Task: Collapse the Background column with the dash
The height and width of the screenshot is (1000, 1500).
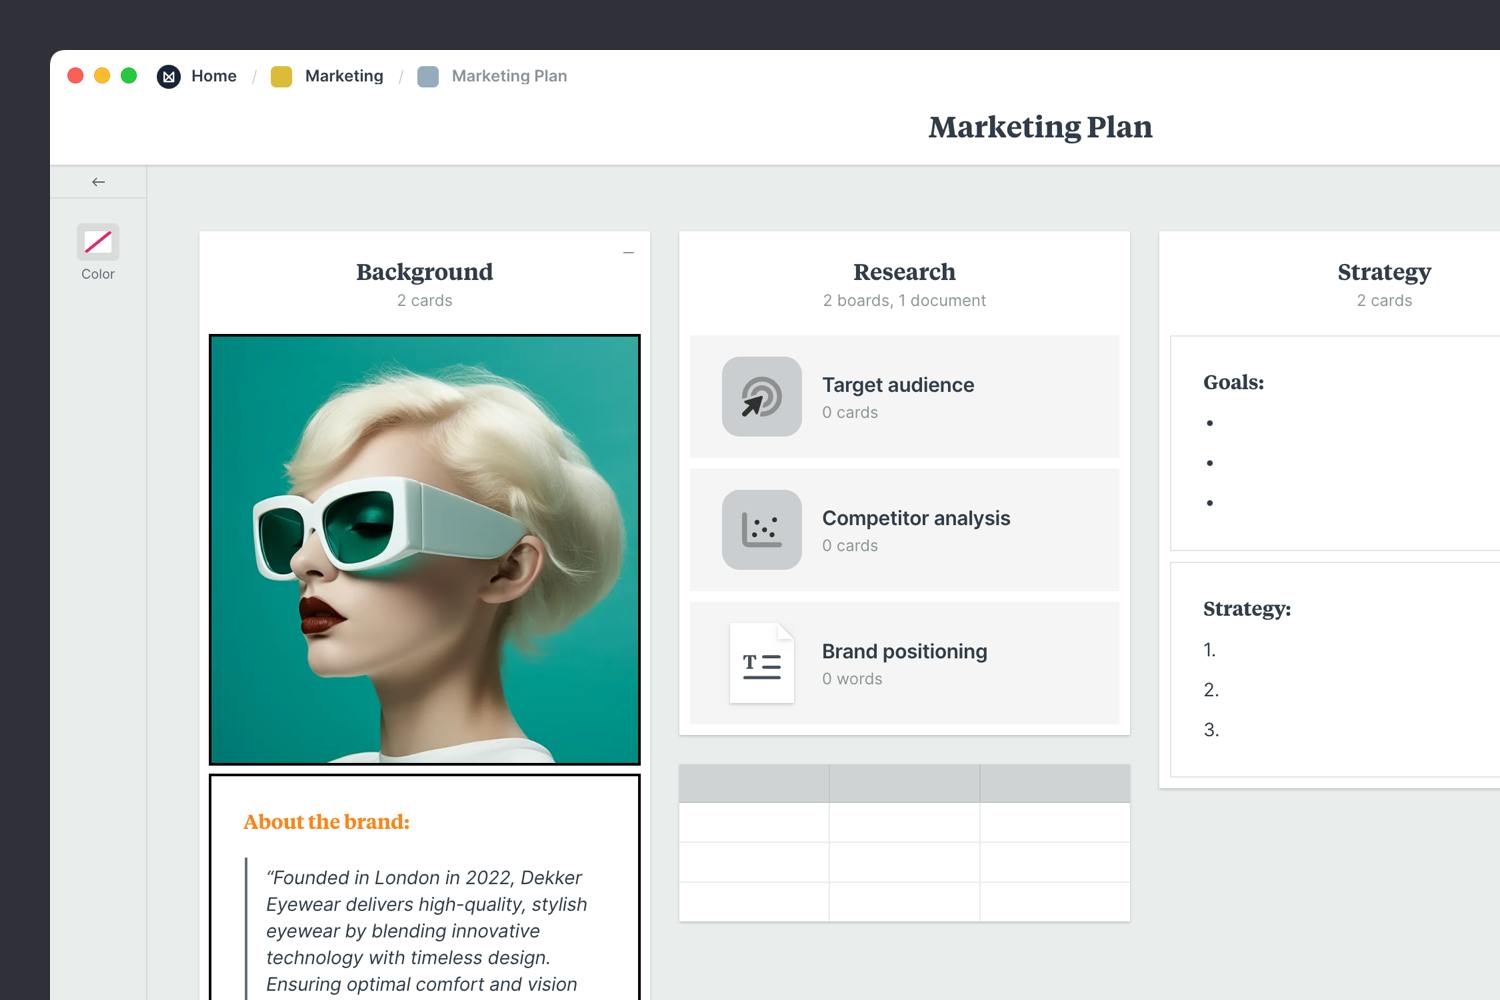Action: (x=628, y=253)
